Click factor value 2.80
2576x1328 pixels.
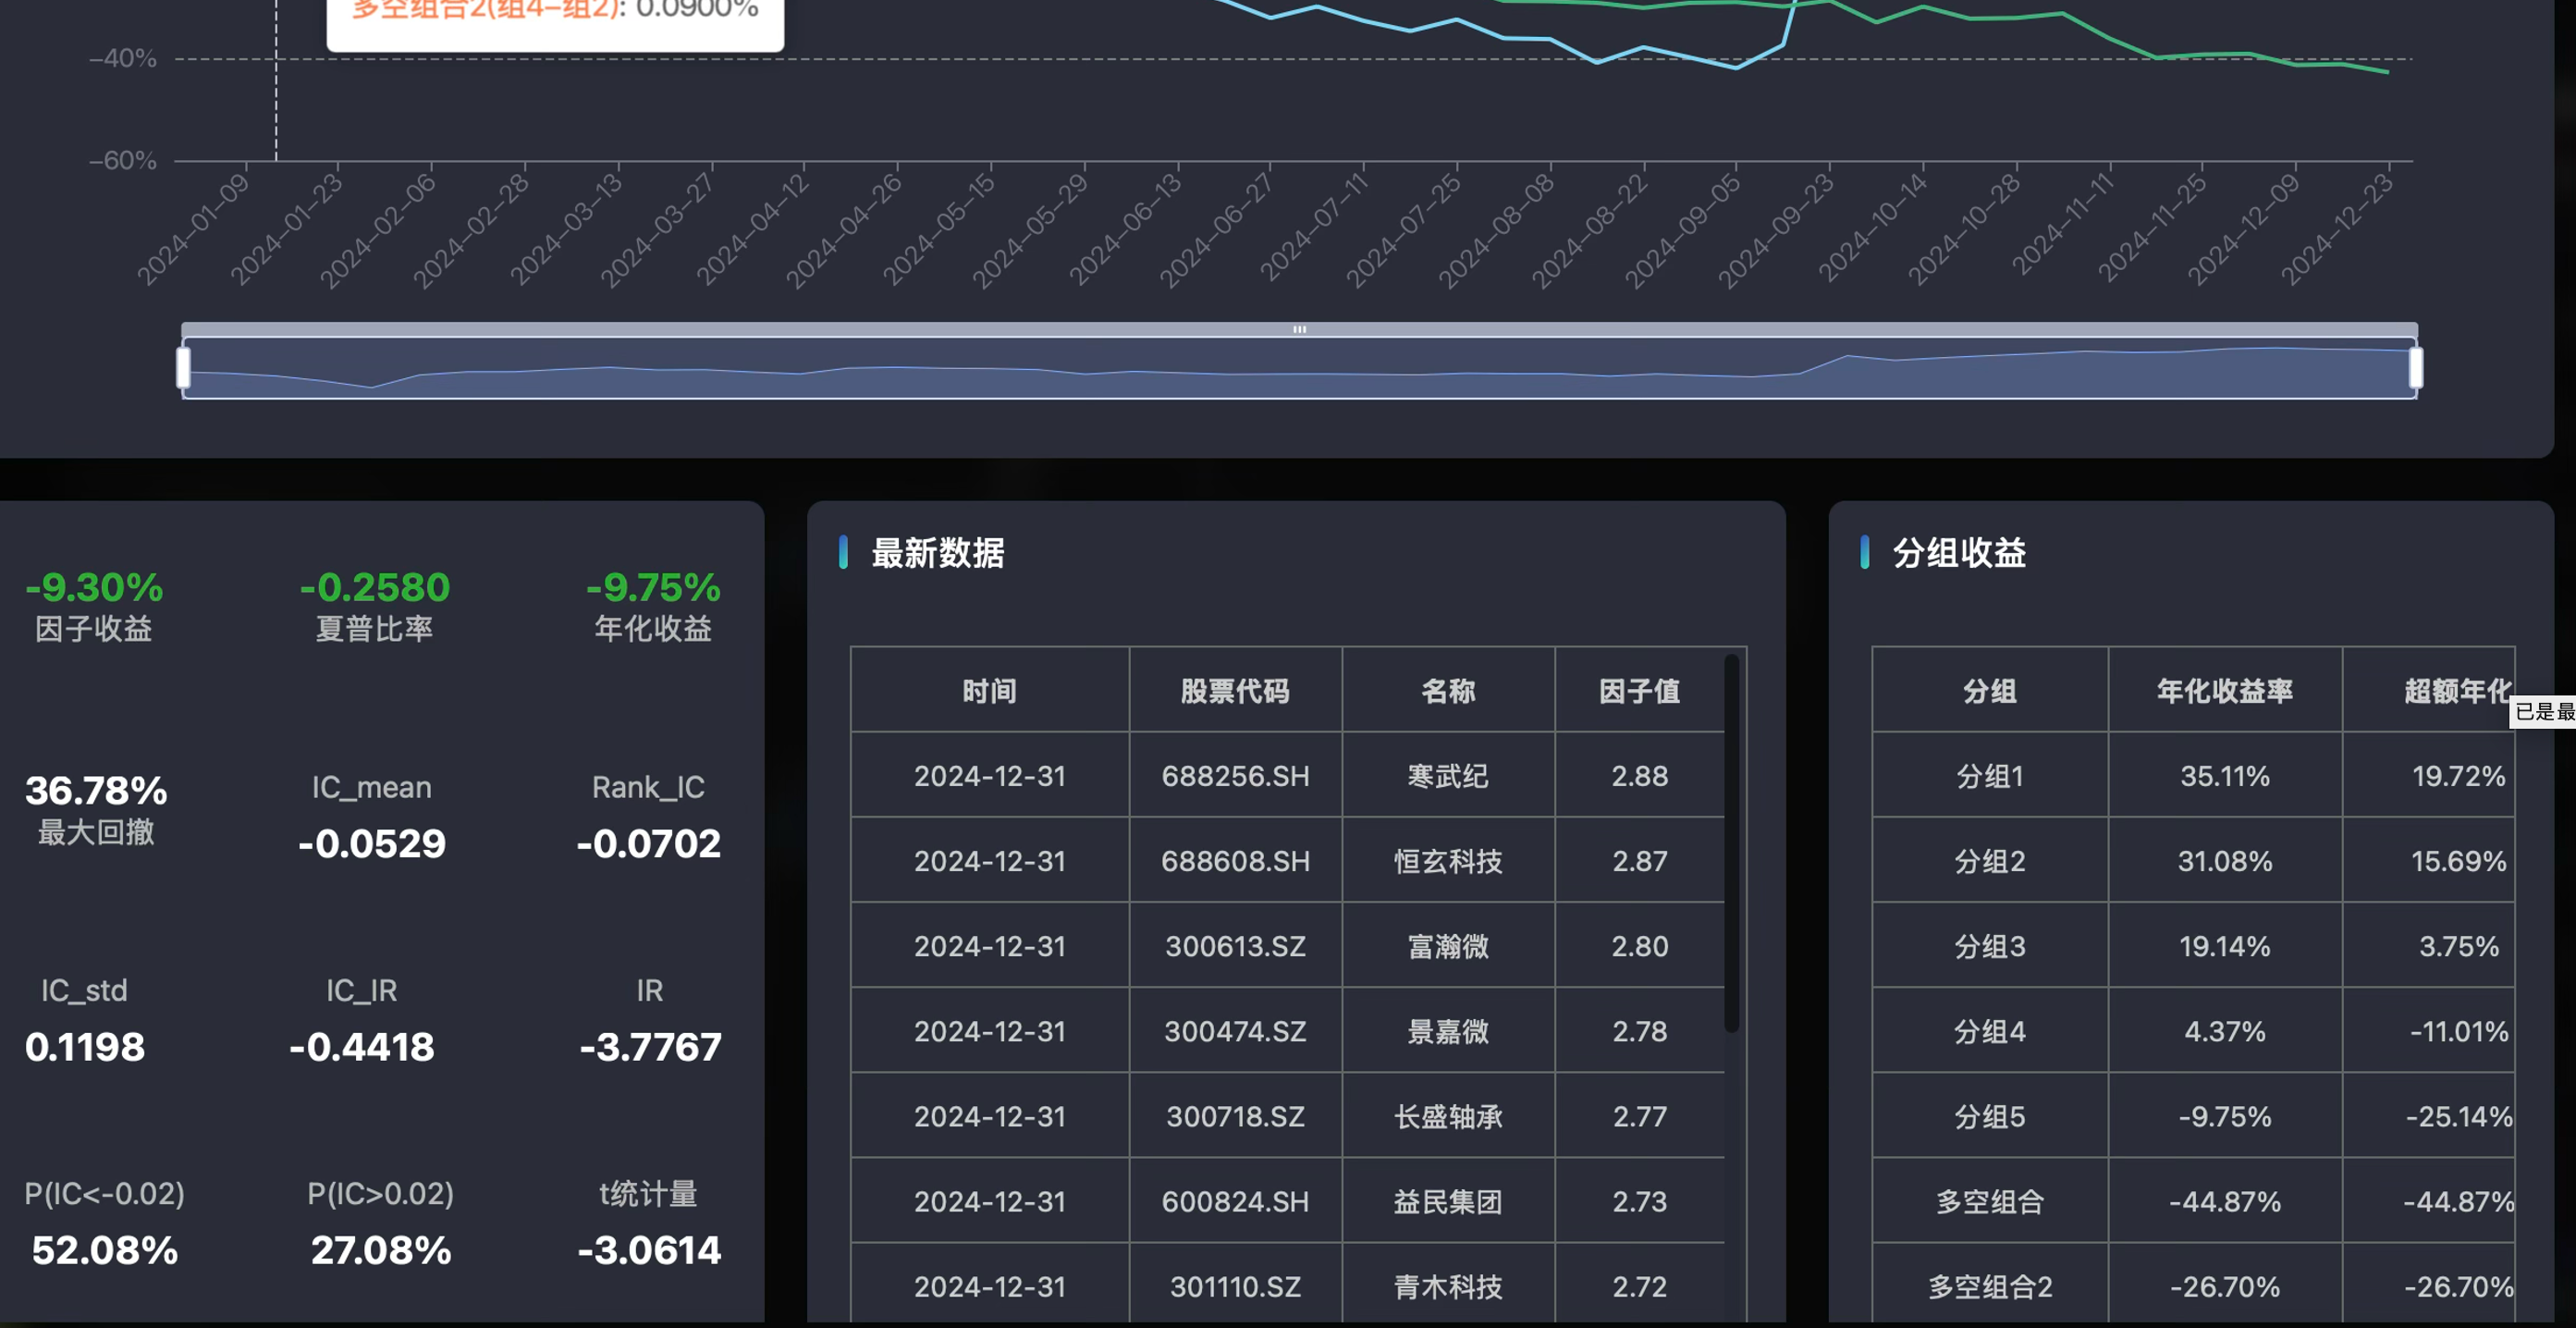[1639, 946]
